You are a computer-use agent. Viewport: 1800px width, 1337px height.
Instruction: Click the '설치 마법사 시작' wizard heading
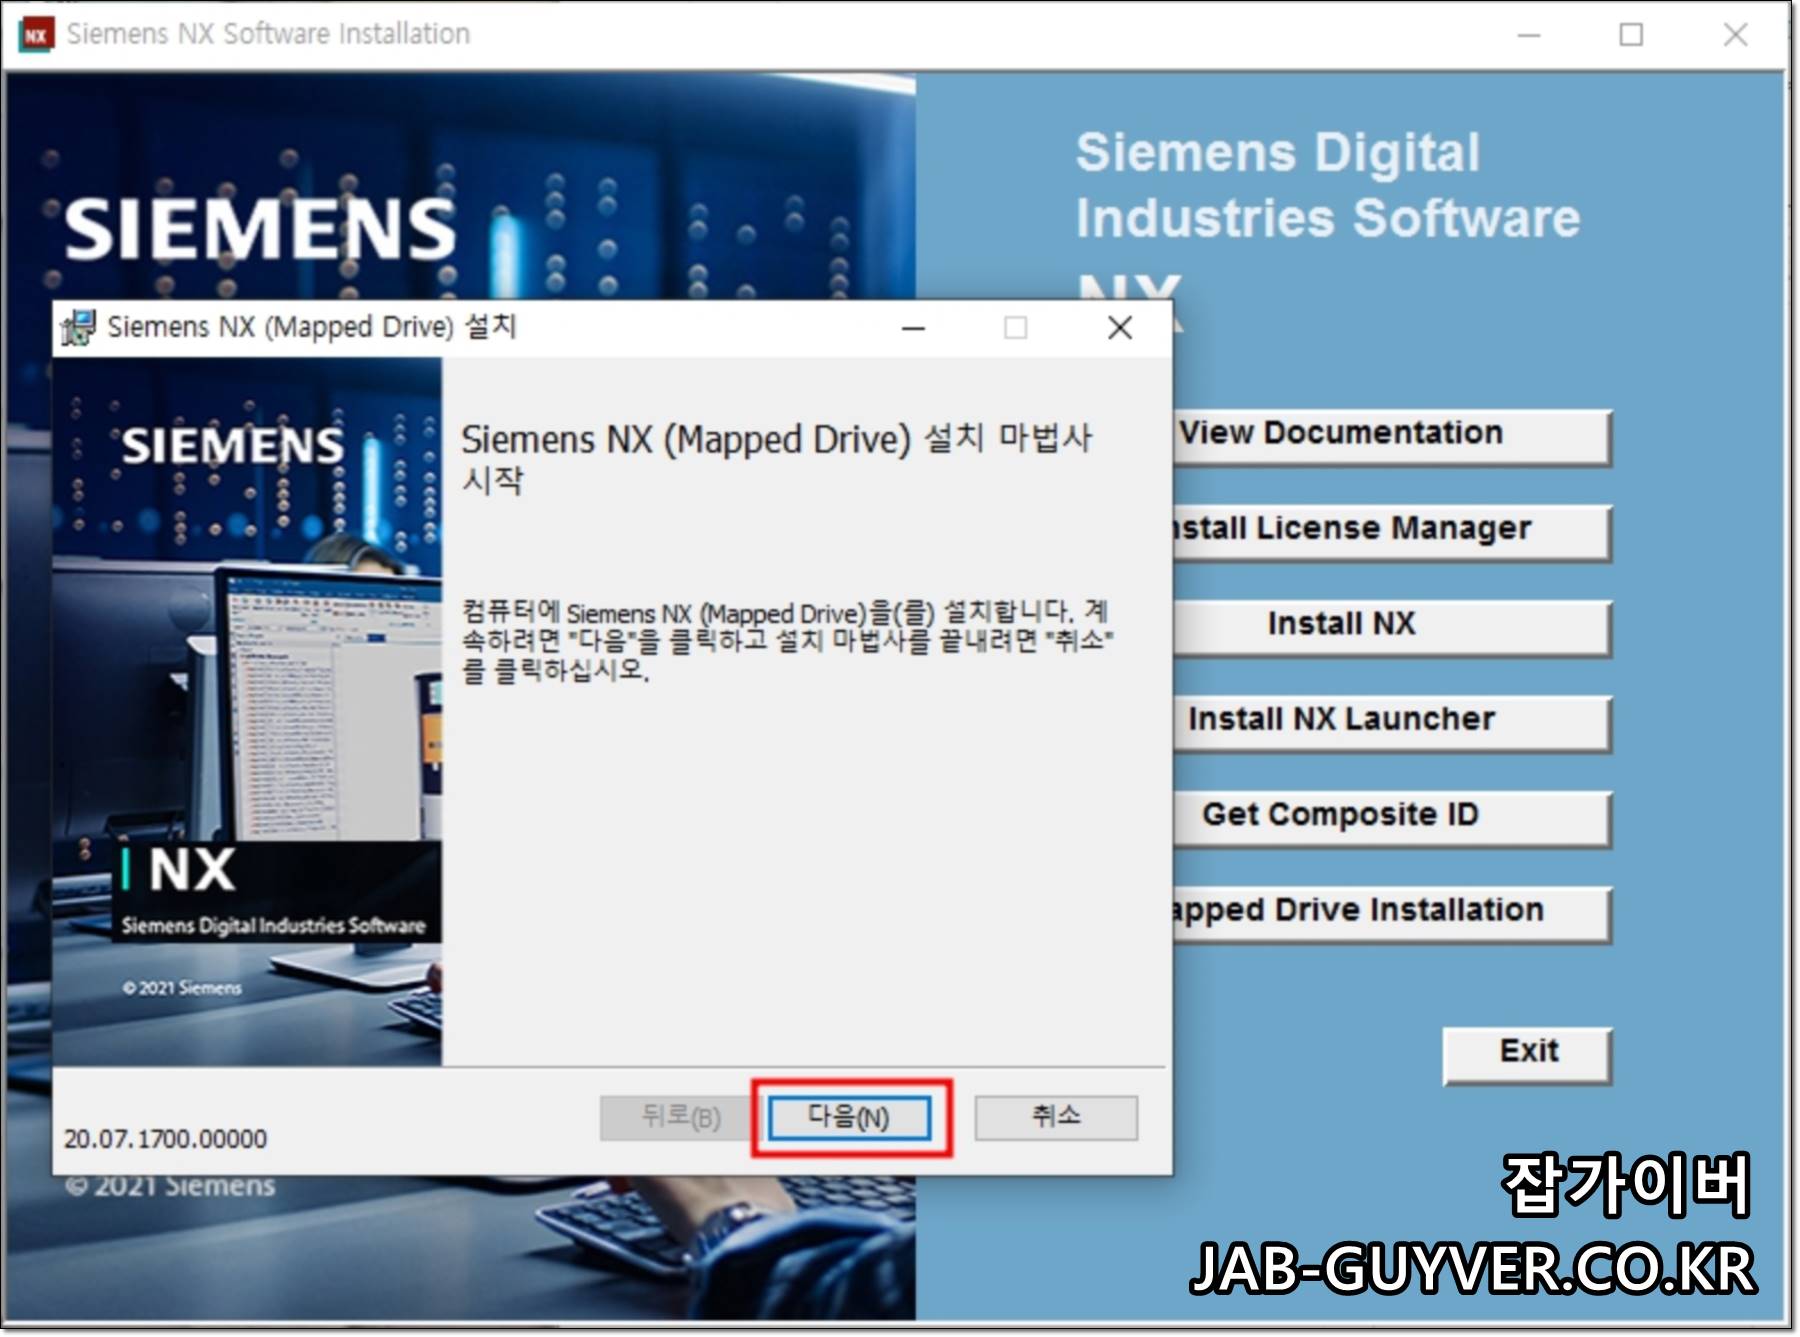777,458
